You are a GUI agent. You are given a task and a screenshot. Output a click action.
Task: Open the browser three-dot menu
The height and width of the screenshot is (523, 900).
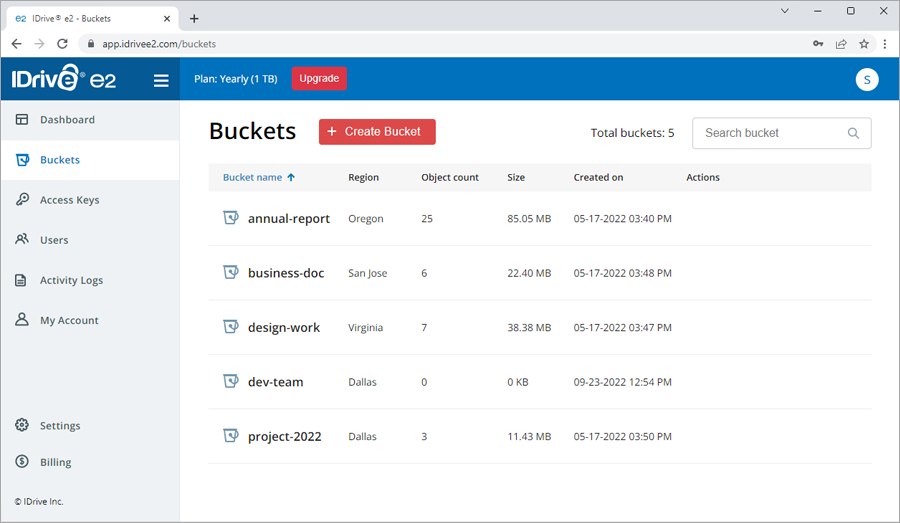point(885,44)
